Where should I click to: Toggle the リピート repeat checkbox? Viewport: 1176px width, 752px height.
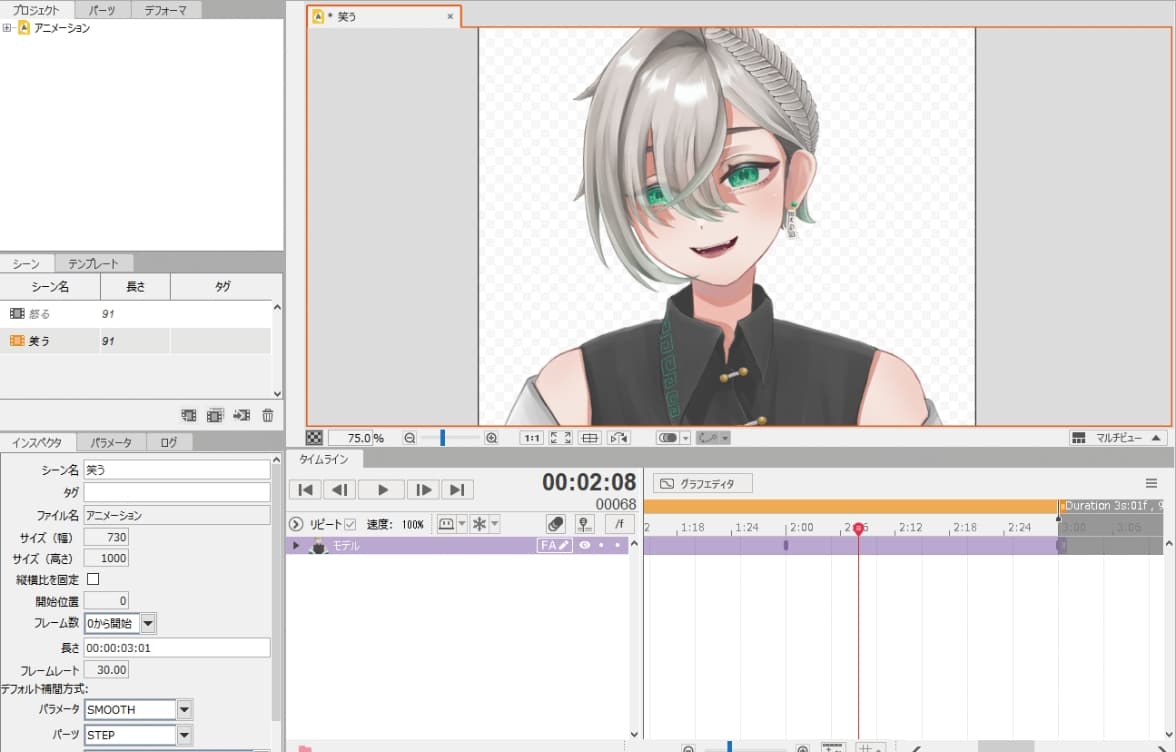click(350, 524)
